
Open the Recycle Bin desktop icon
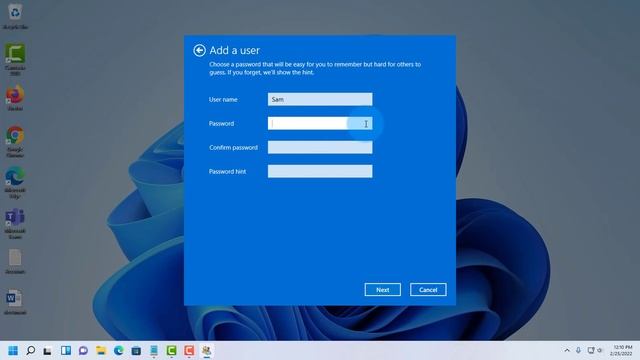pyautogui.click(x=15, y=16)
